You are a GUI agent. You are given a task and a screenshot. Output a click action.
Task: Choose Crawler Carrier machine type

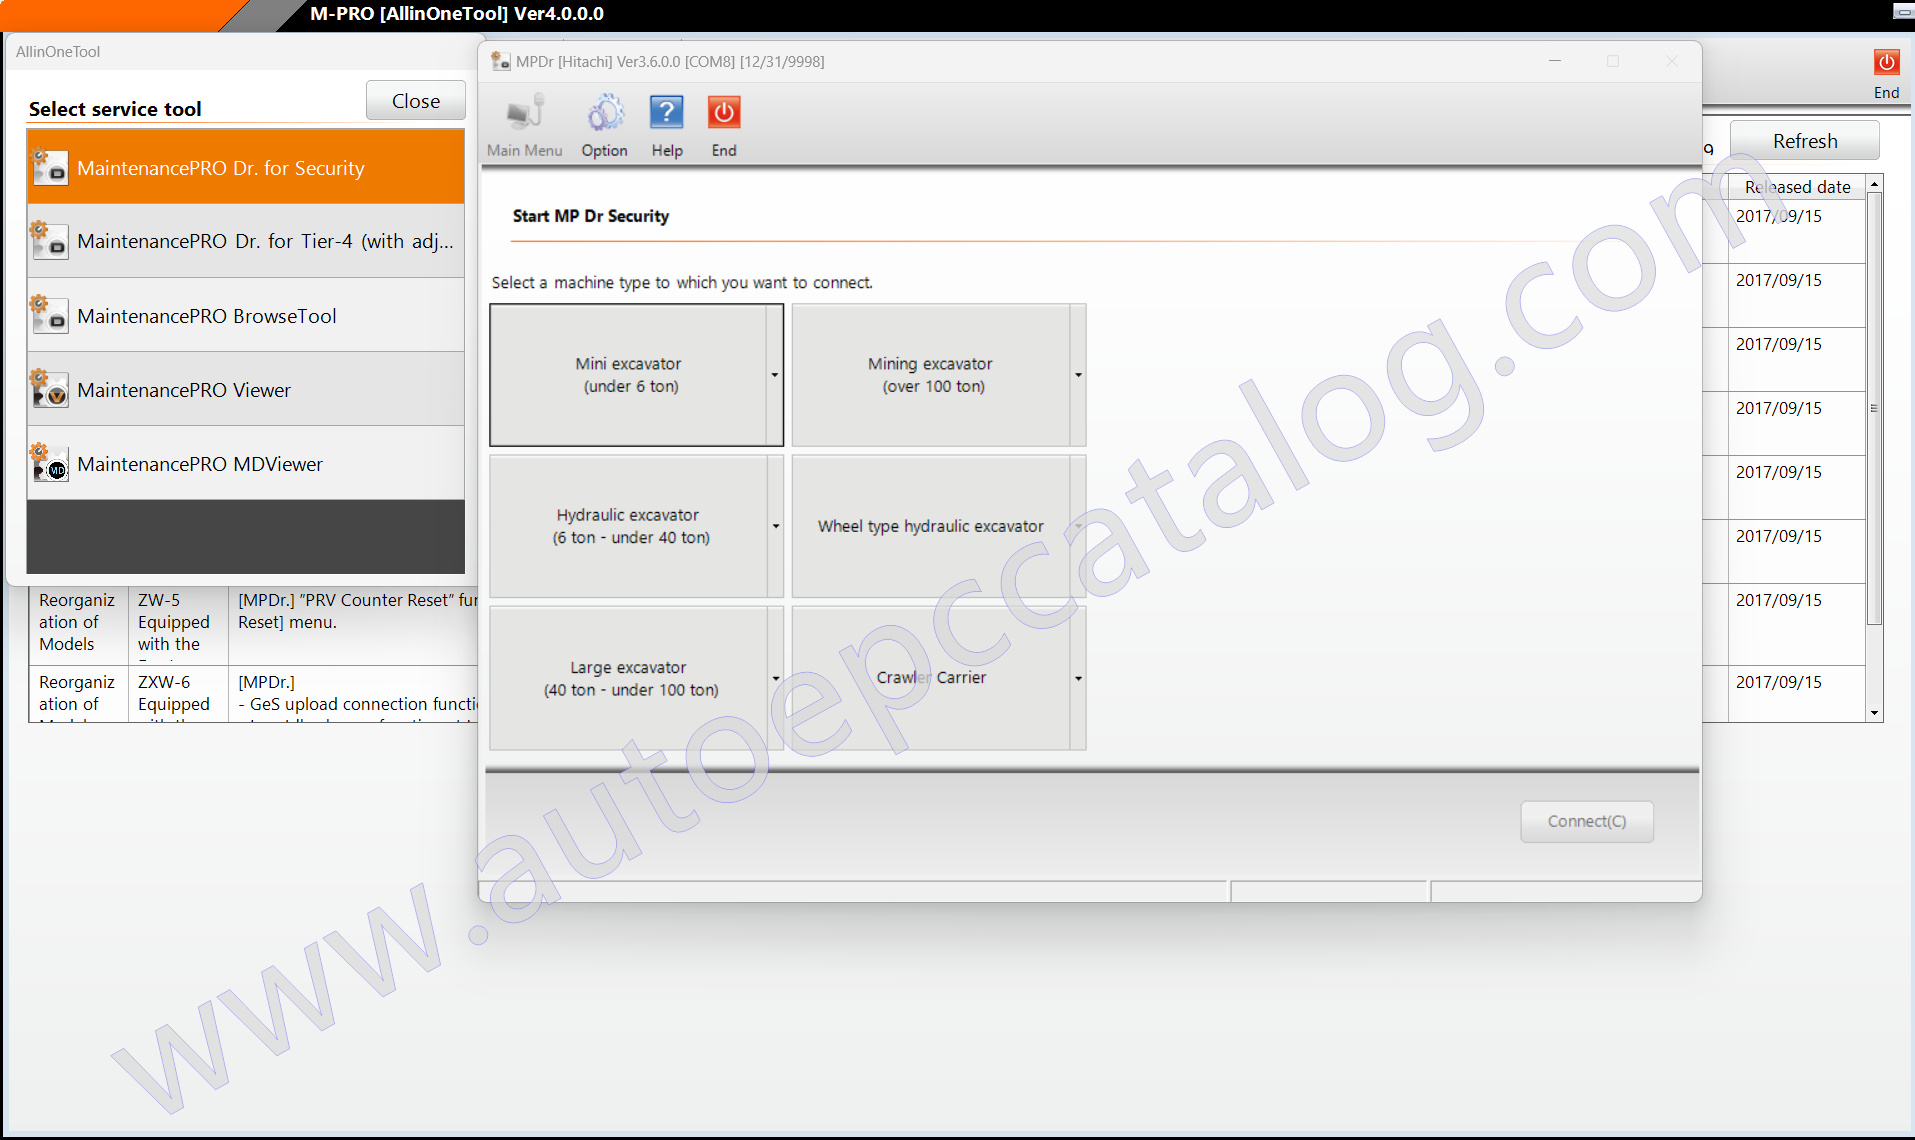pos(931,678)
